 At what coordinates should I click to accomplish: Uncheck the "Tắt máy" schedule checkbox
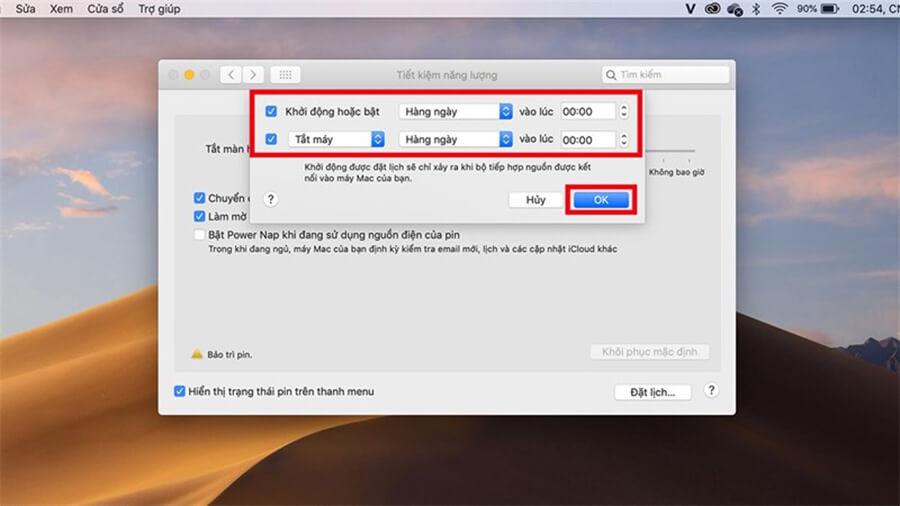pos(271,139)
